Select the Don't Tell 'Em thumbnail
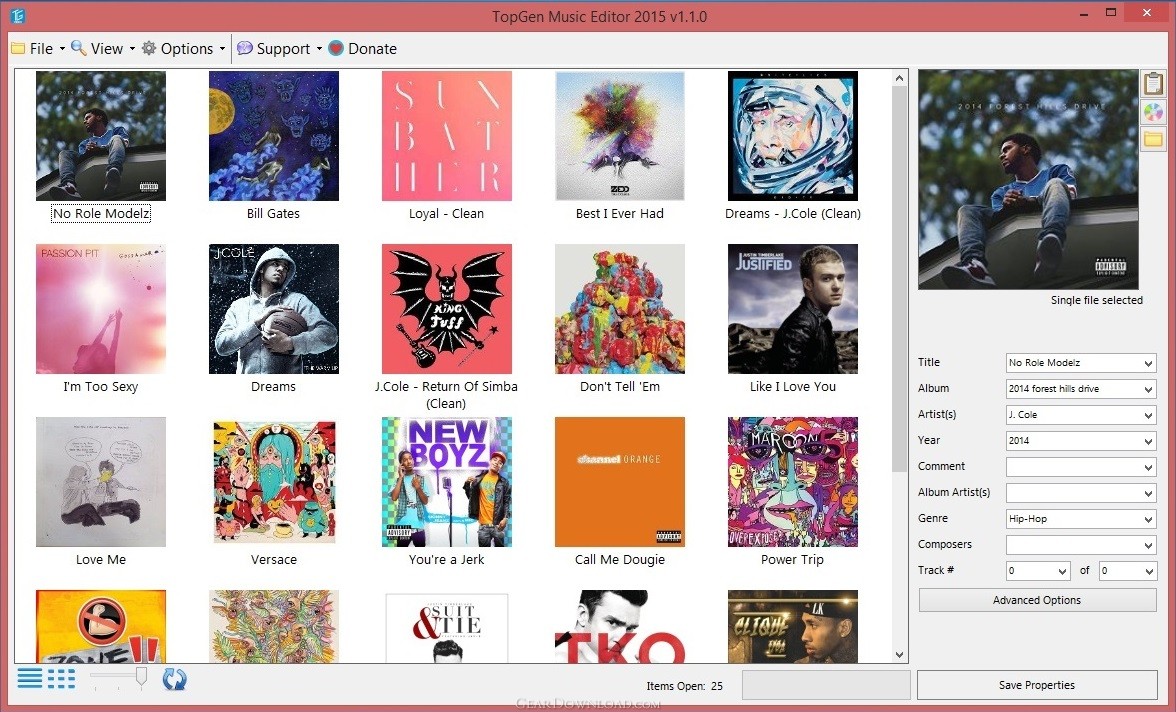1176x712 pixels. click(x=620, y=309)
